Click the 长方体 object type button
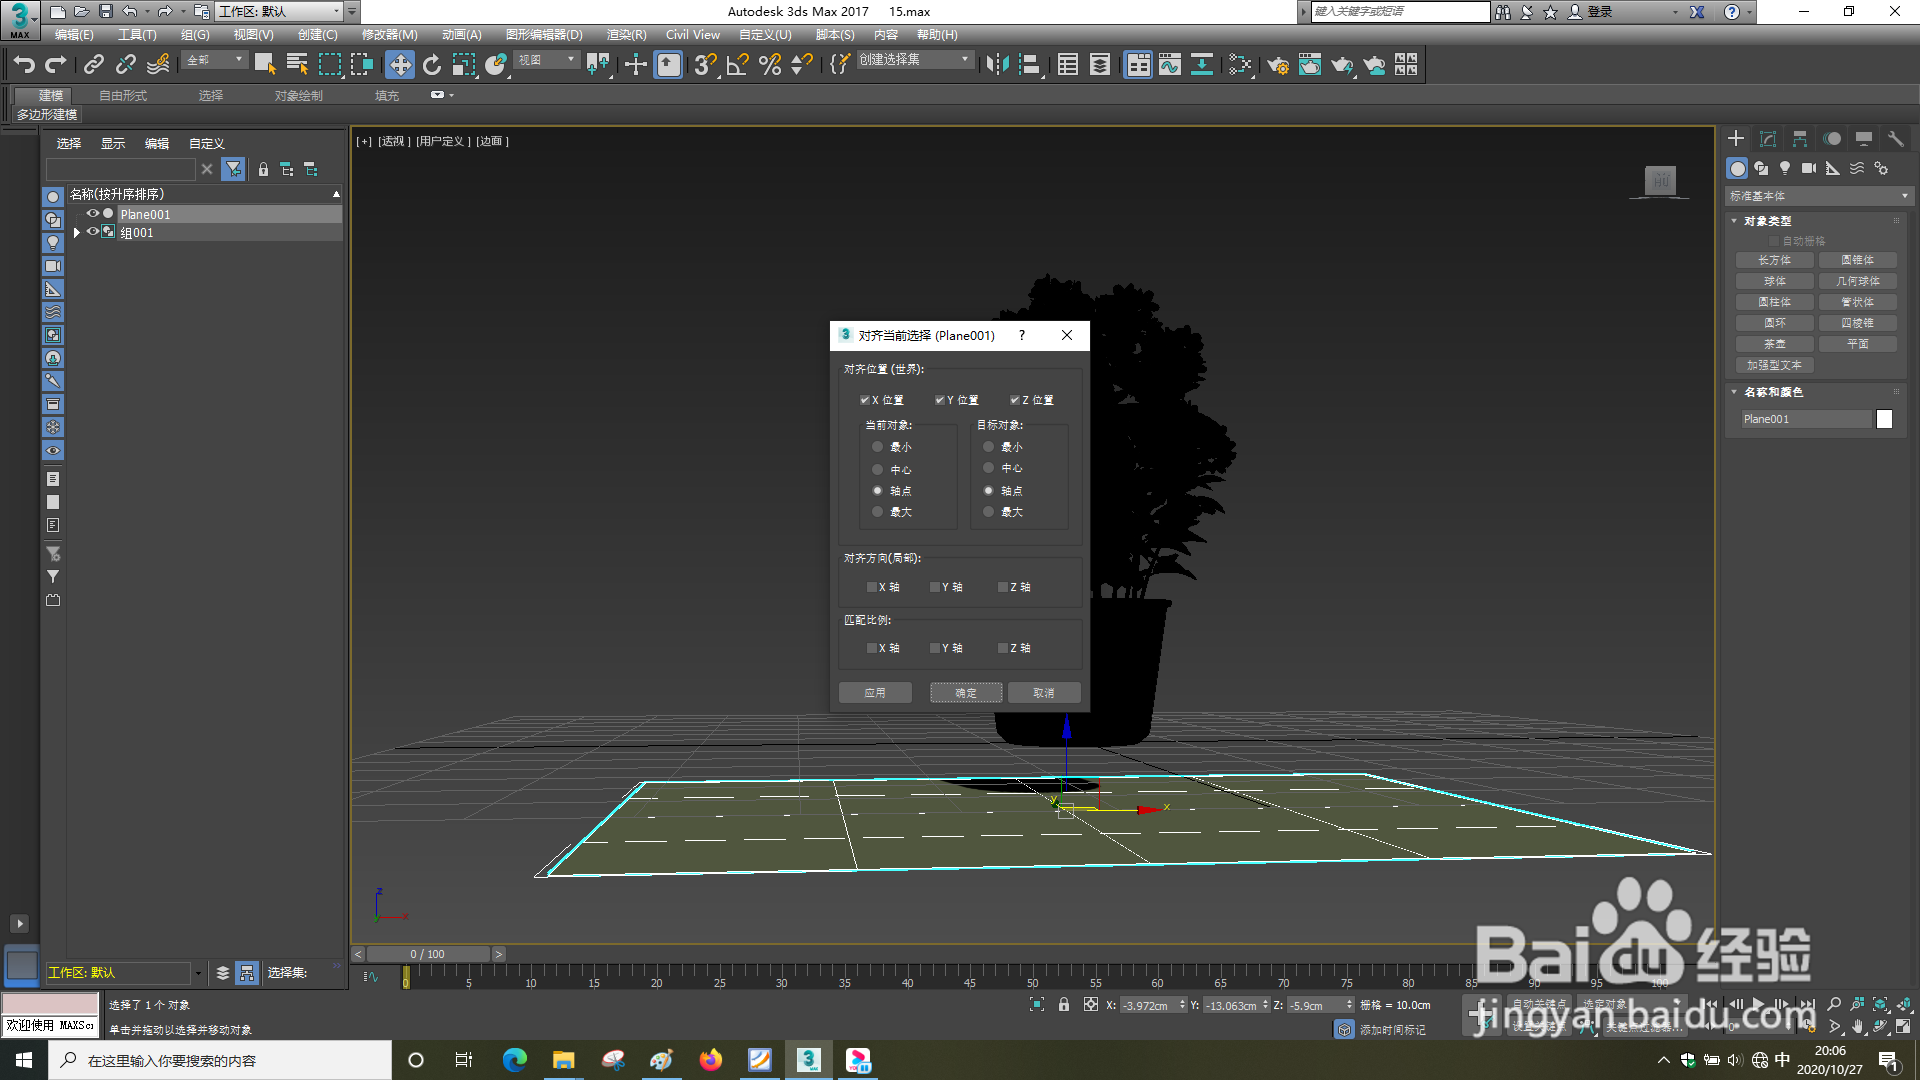This screenshot has height=1080, width=1920. [1774, 260]
